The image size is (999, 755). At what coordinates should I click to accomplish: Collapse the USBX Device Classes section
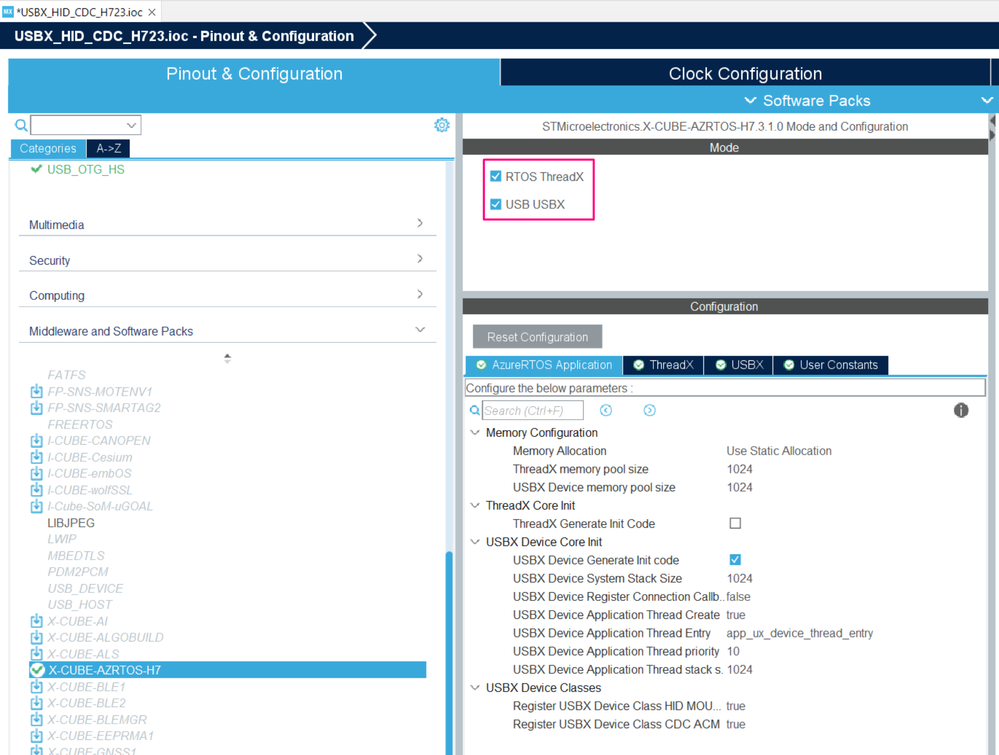475,687
